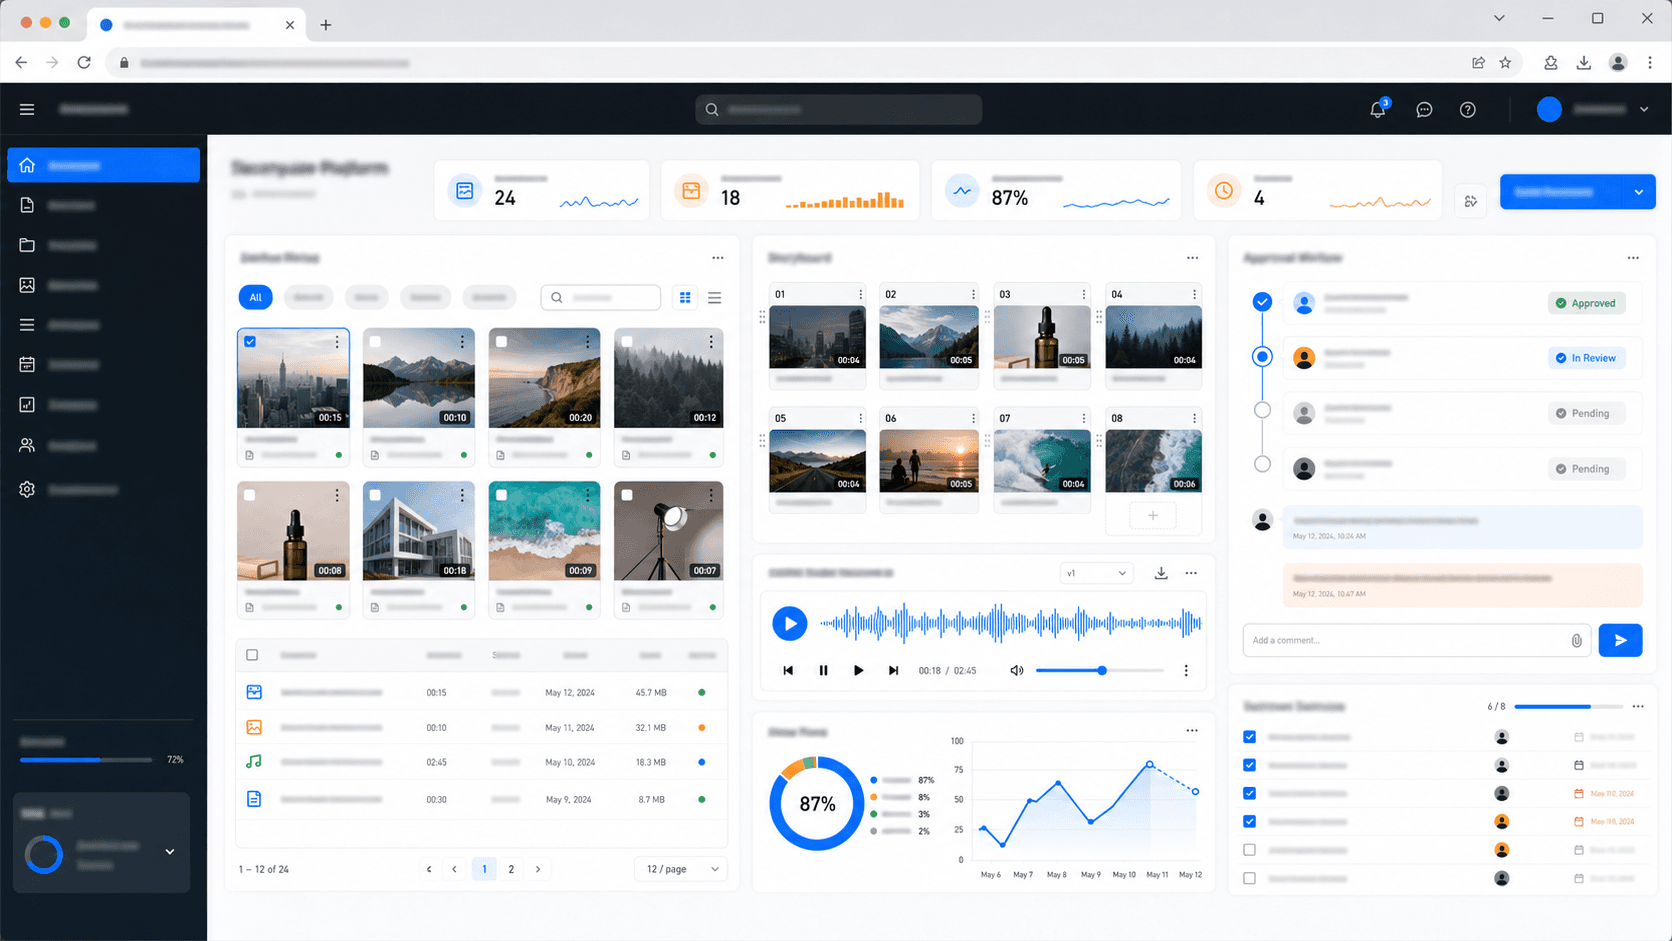Open the options menu of the storyboard panel
This screenshot has height=941, width=1672.
(1192, 258)
